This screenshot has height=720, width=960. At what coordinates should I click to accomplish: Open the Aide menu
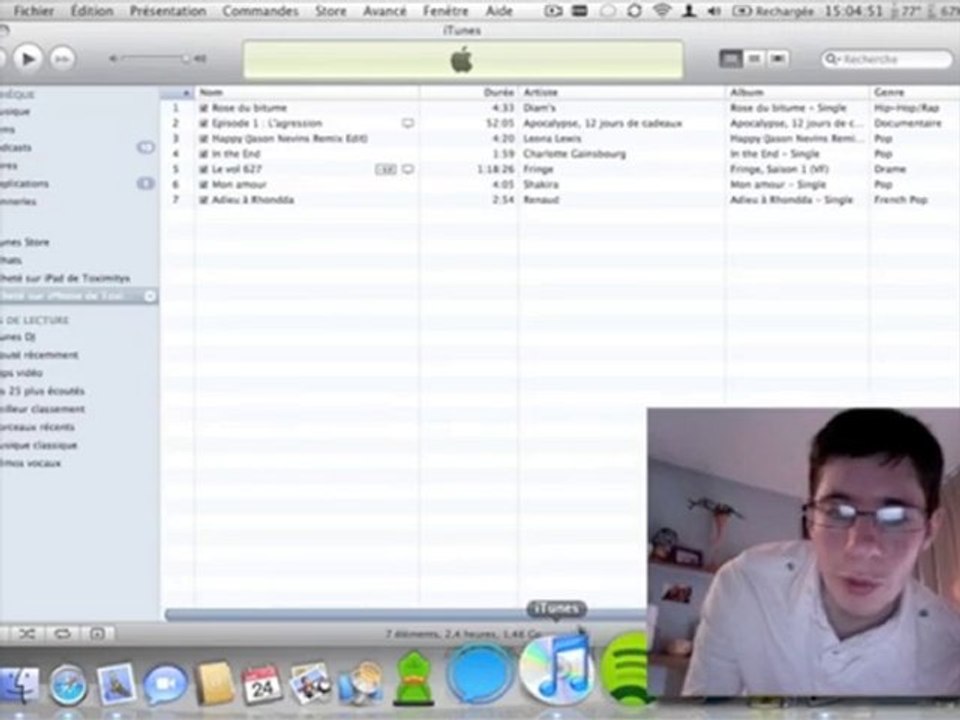(499, 10)
